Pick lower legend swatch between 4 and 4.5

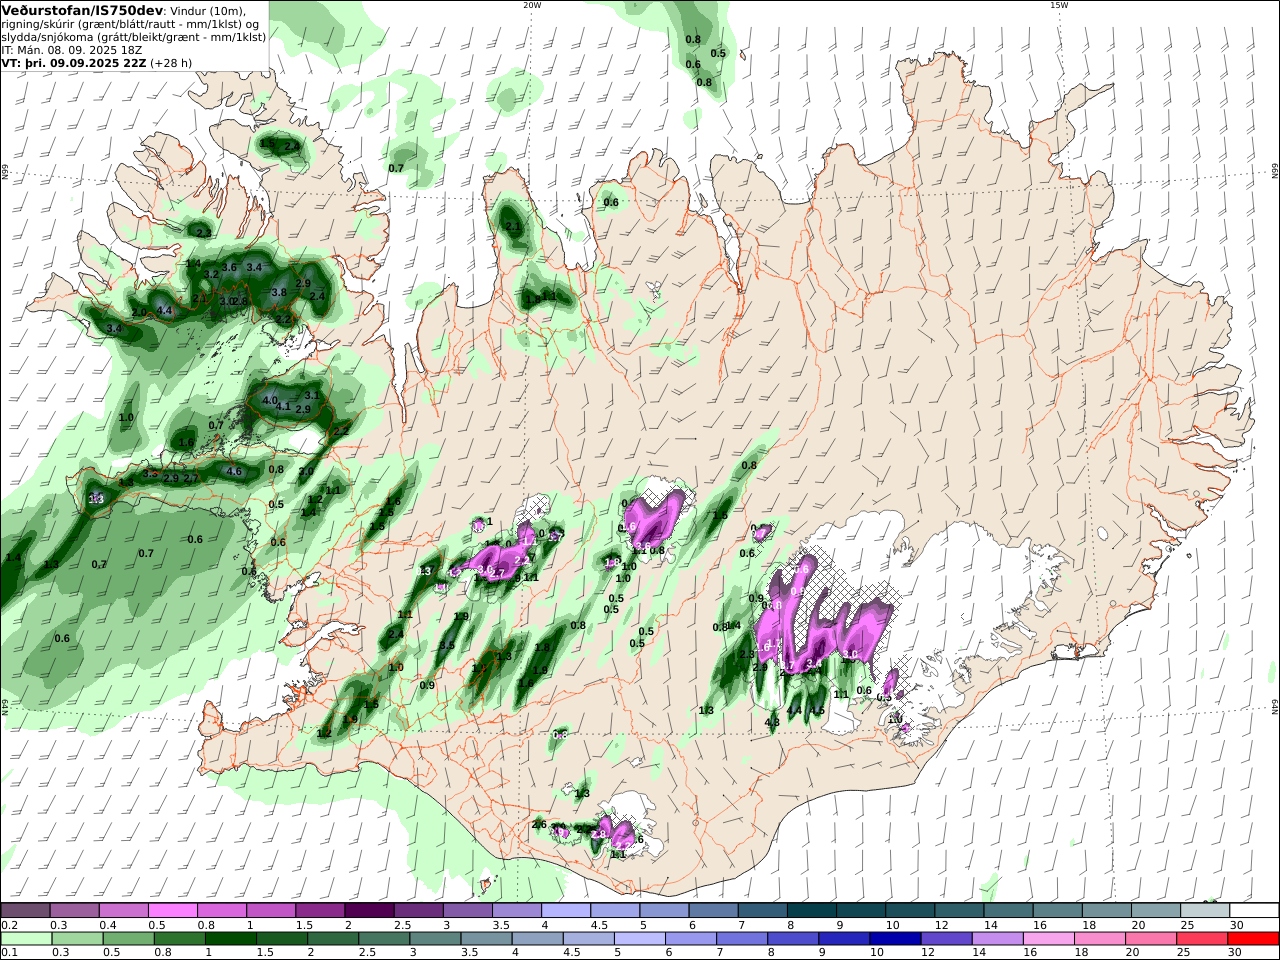click(539, 939)
